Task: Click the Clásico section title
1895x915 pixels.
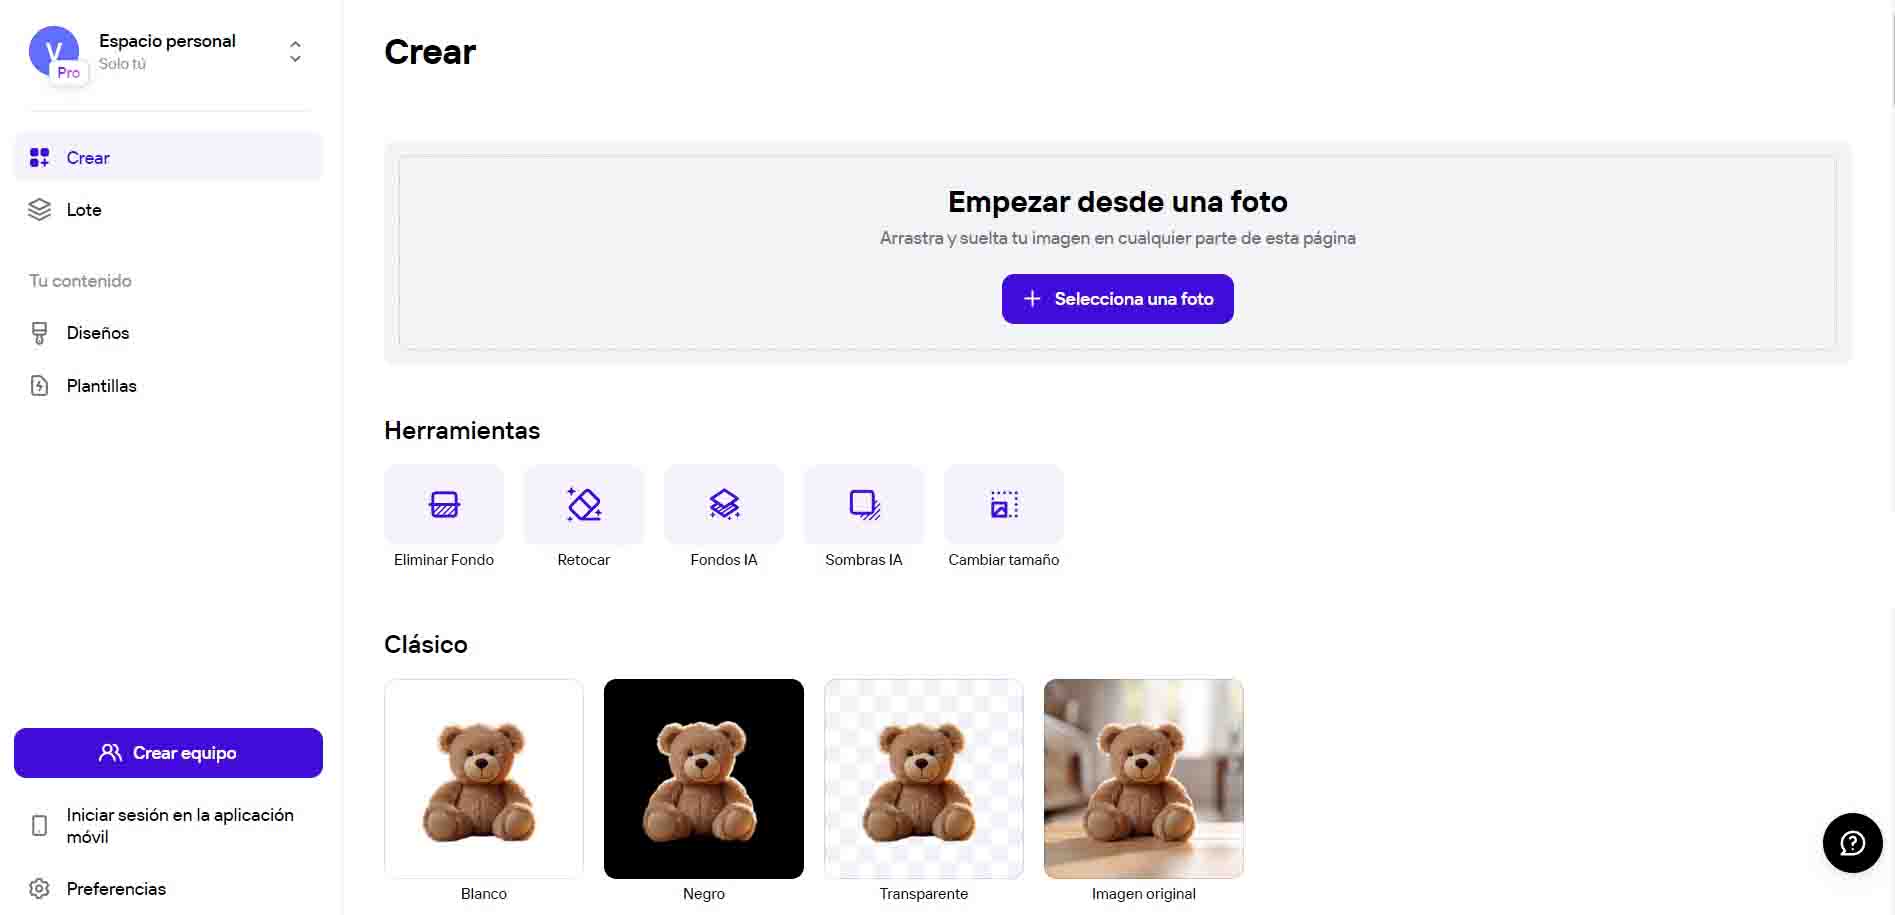Action: 426,644
